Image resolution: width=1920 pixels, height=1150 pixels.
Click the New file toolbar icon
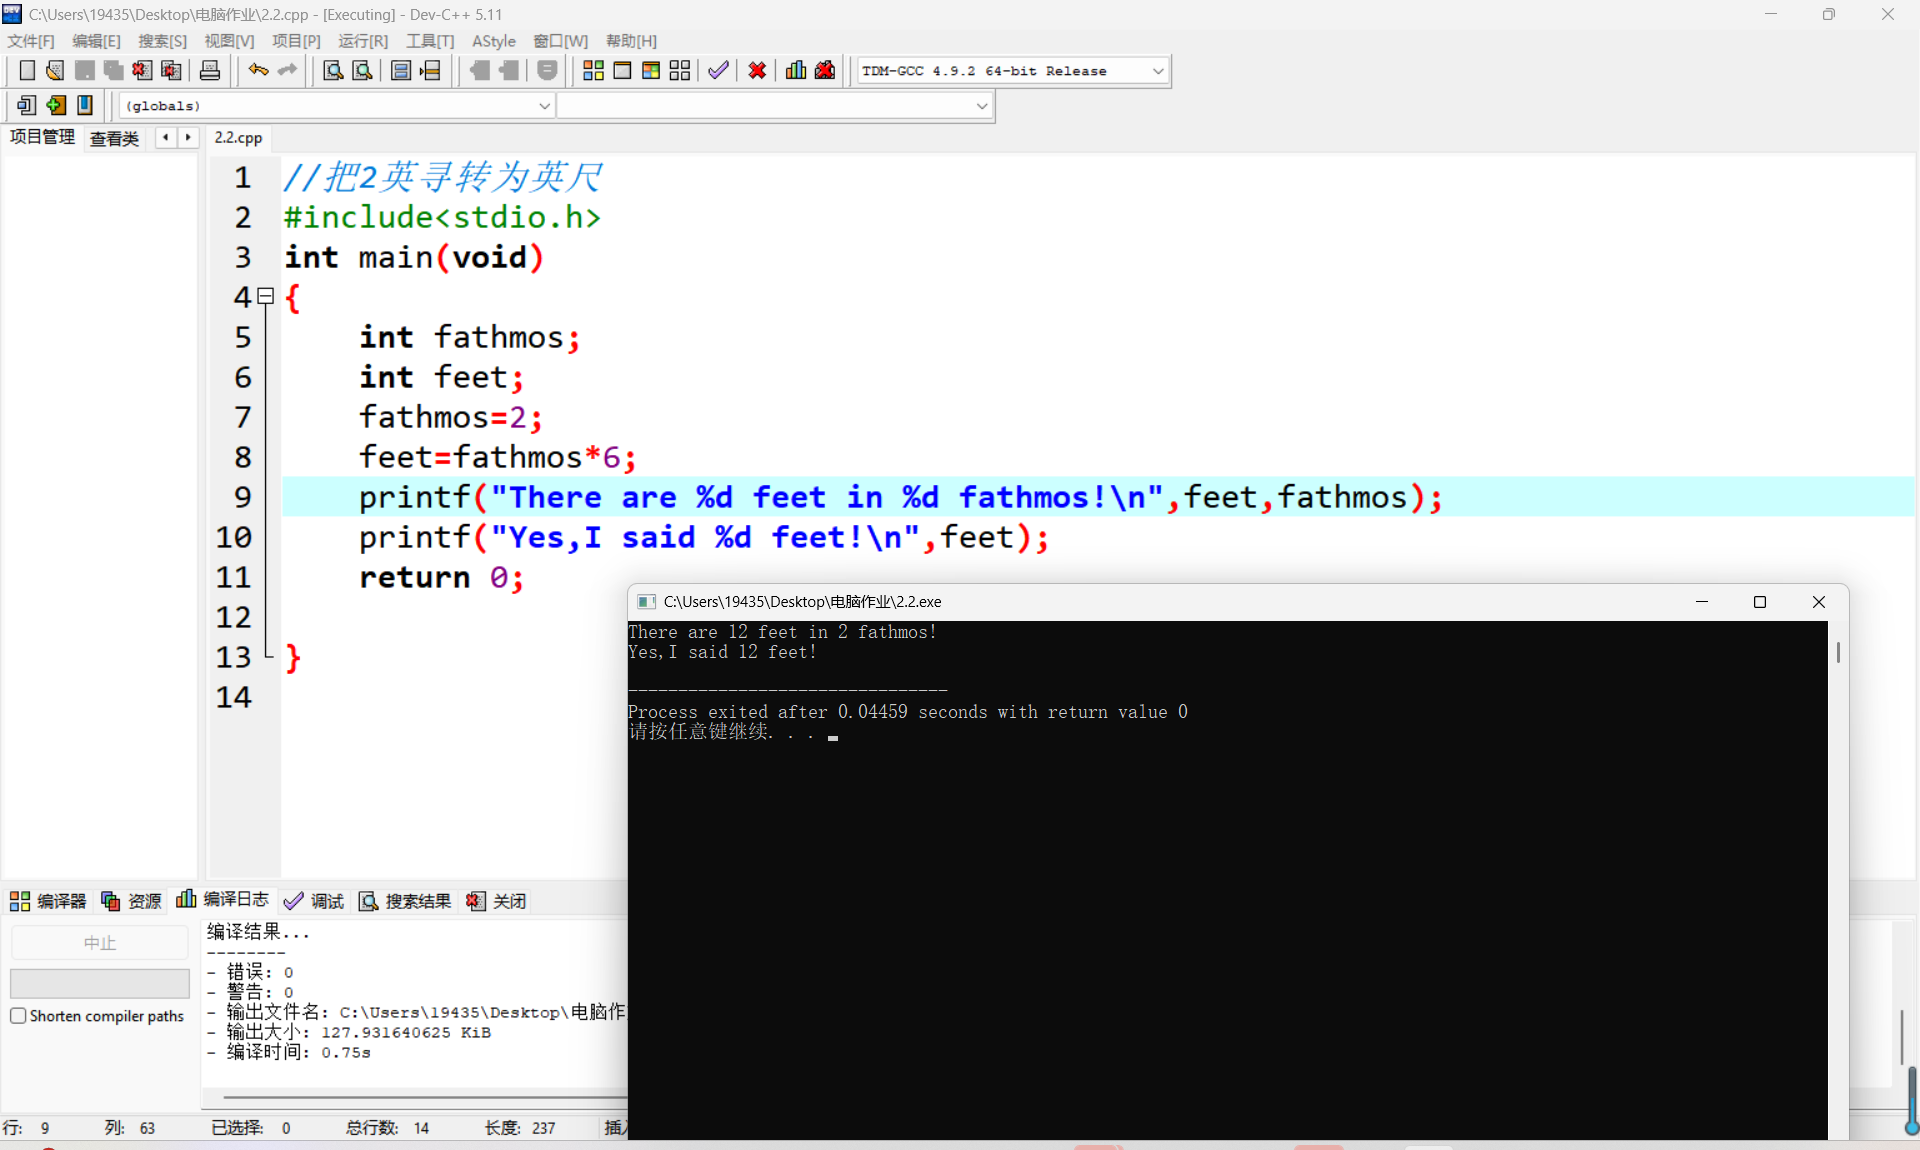27,70
